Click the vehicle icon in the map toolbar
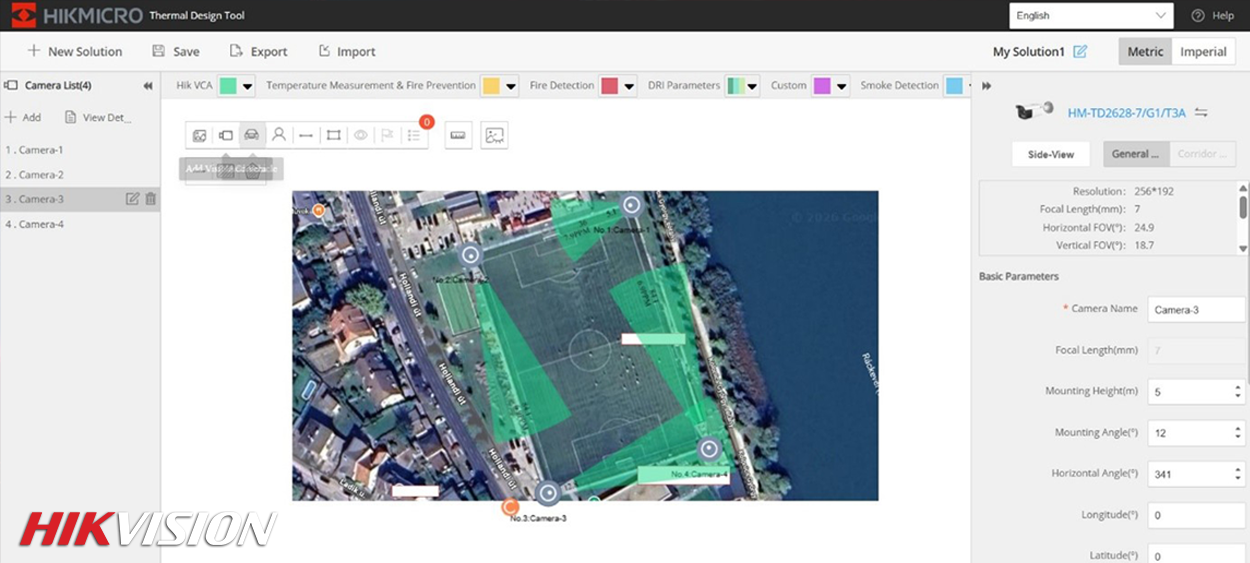Image resolution: width=1250 pixels, height=563 pixels. tap(252, 135)
